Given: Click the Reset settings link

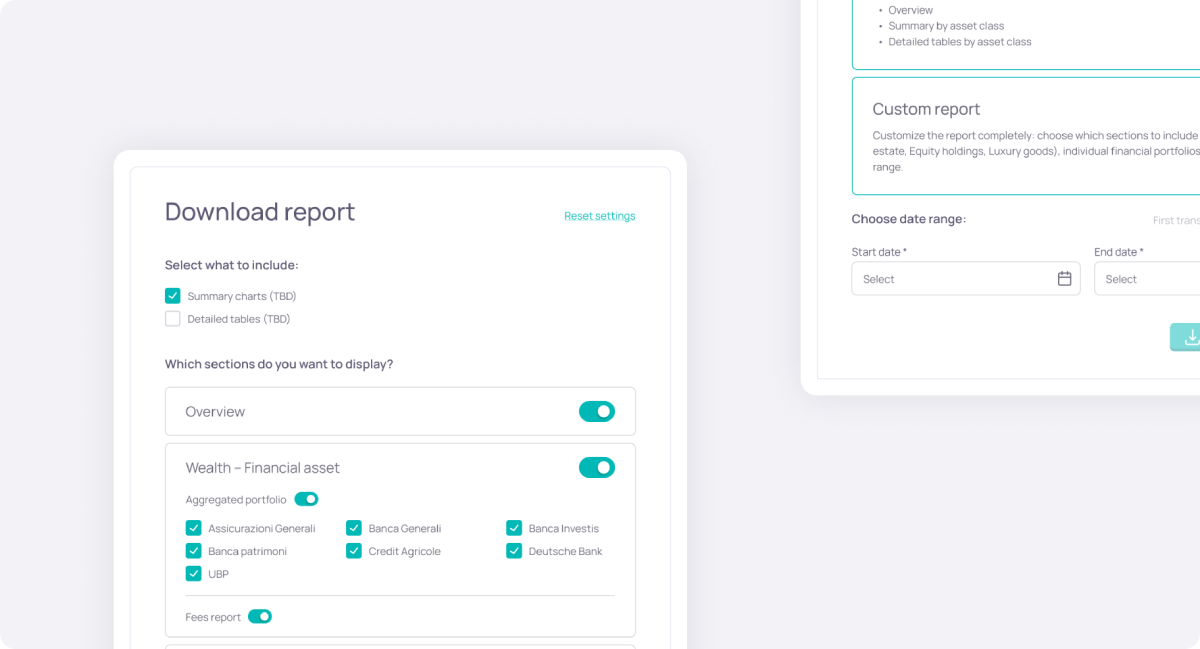Looking at the screenshot, I should (599, 216).
